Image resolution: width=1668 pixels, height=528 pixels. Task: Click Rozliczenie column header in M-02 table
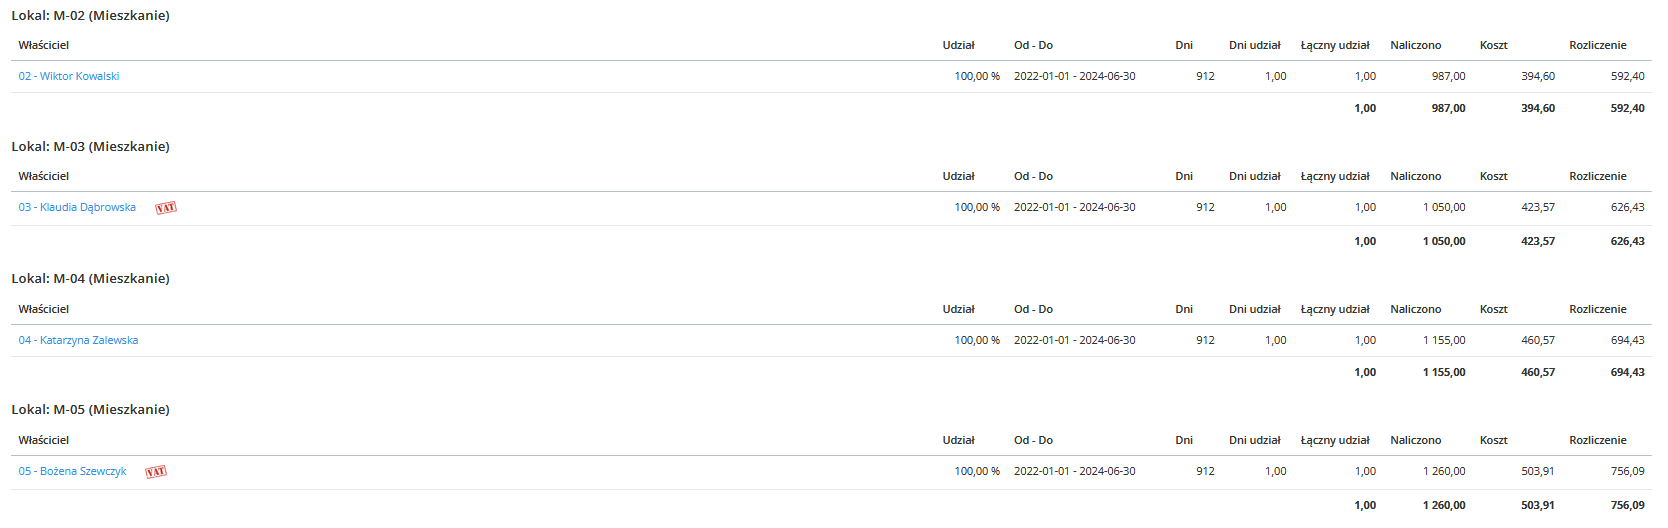tap(1597, 45)
